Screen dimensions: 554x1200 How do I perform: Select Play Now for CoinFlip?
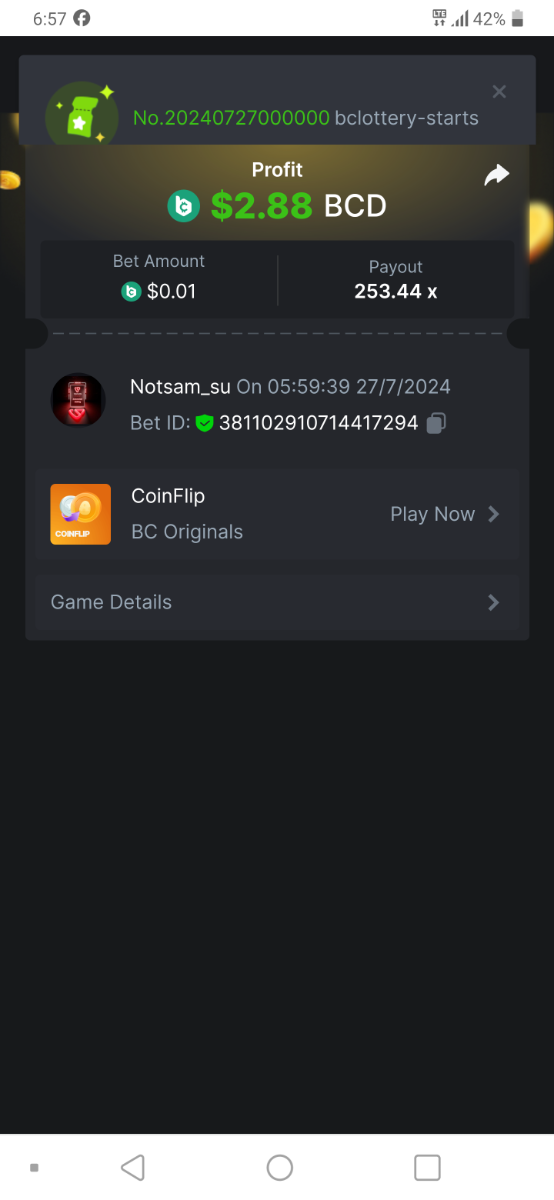pyautogui.click(x=432, y=514)
